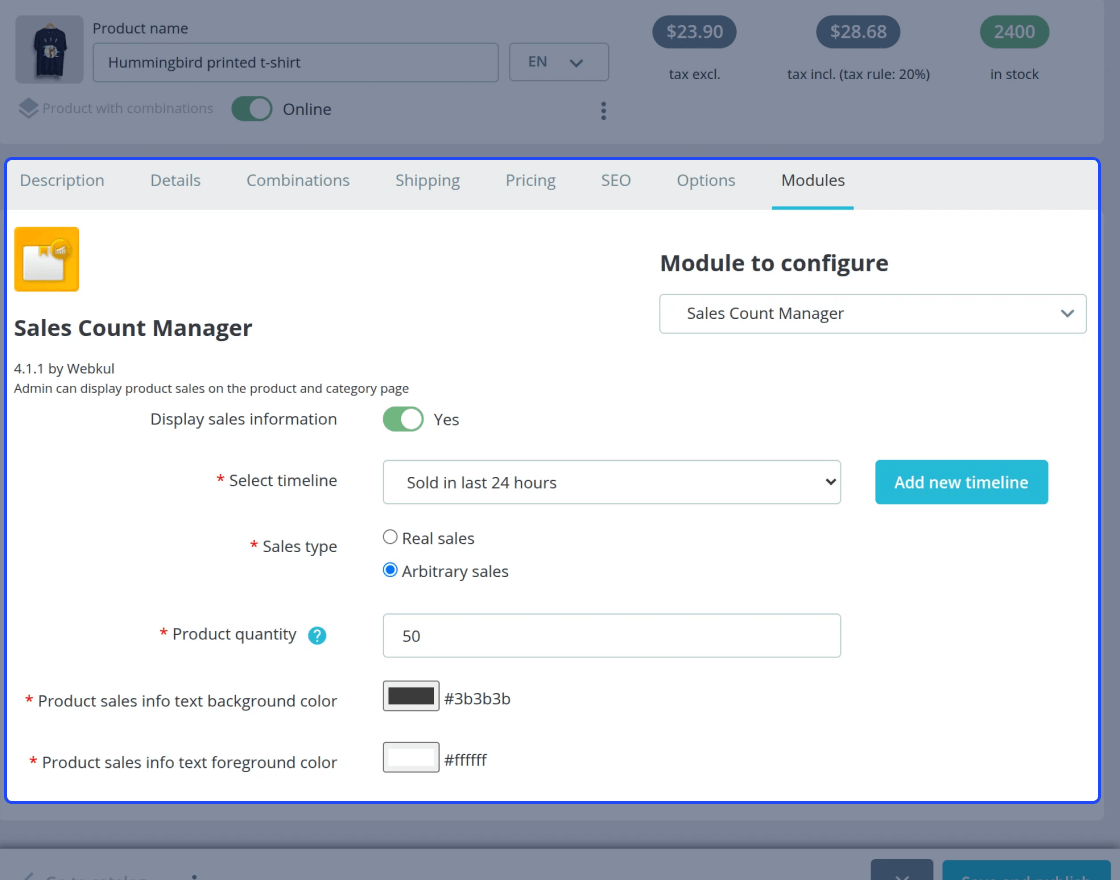1120x880 pixels.
Task: Click the Product name input field
Action: (x=296, y=62)
